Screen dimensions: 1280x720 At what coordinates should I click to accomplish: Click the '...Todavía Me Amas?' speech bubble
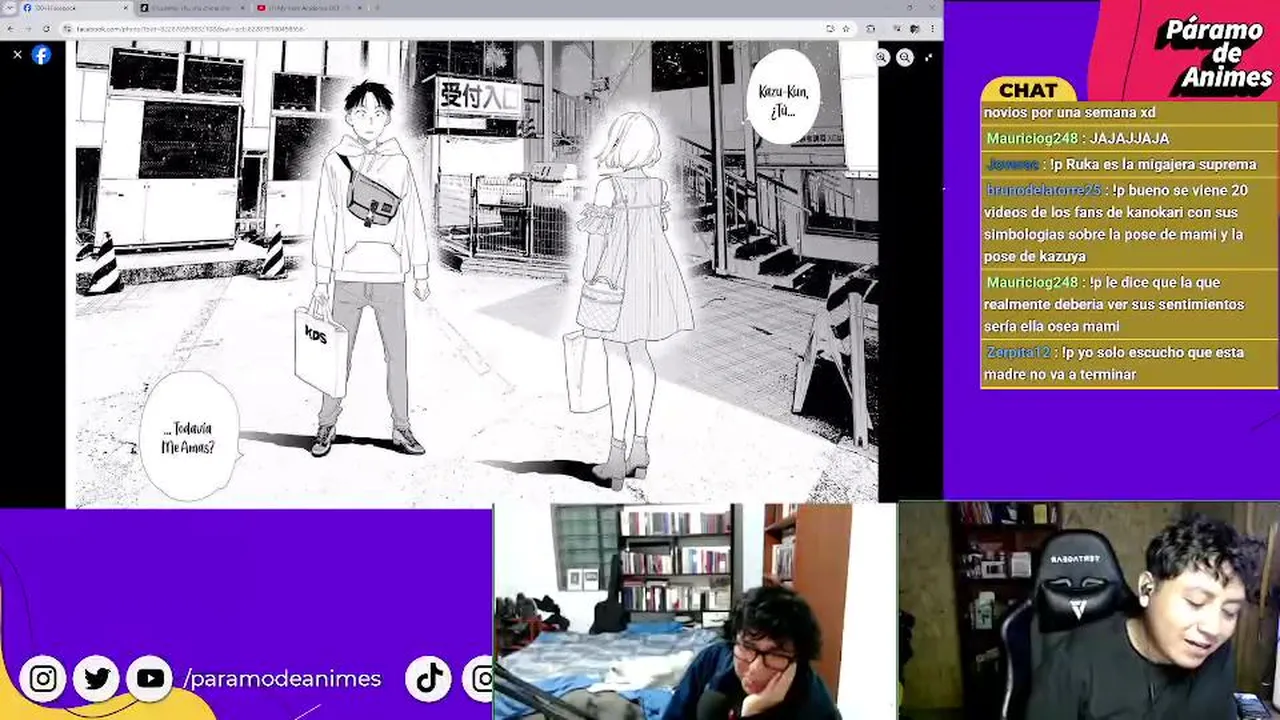click(x=188, y=437)
